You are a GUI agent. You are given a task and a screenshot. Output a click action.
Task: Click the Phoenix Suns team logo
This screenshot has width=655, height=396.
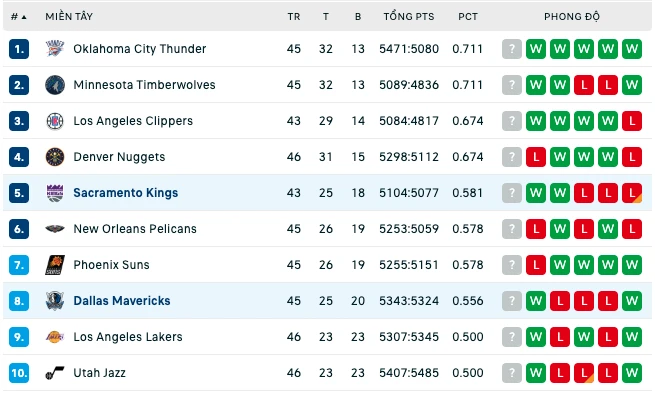click(x=55, y=265)
